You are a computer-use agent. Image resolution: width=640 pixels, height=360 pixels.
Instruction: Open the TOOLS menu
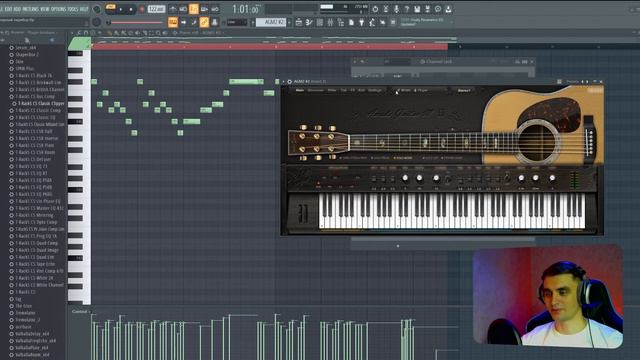pos(73,9)
